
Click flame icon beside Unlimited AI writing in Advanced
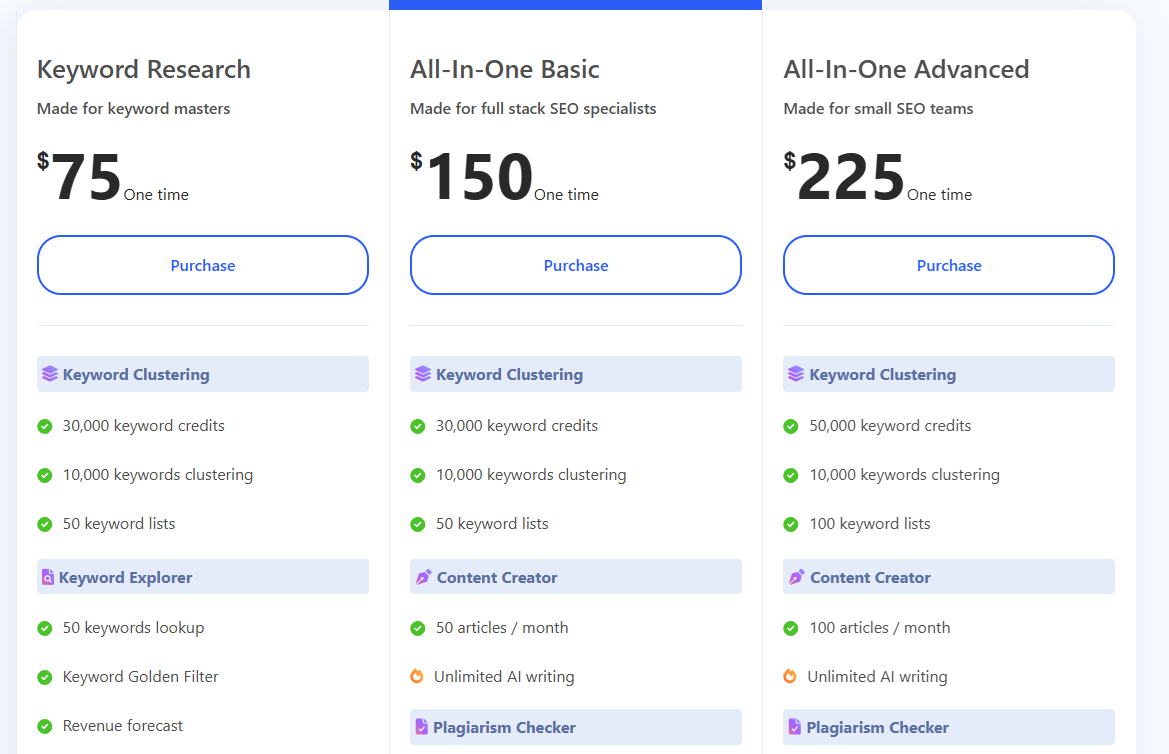pyautogui.click(x=790, y=676)
